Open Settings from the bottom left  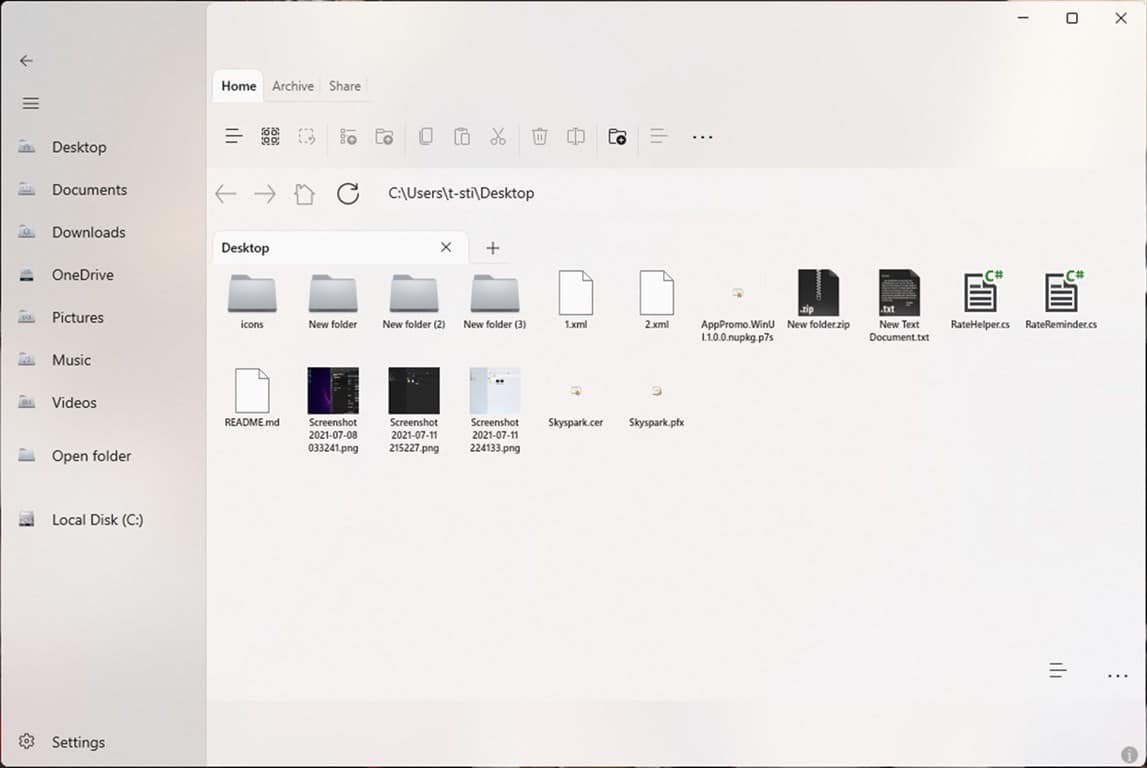77,742
